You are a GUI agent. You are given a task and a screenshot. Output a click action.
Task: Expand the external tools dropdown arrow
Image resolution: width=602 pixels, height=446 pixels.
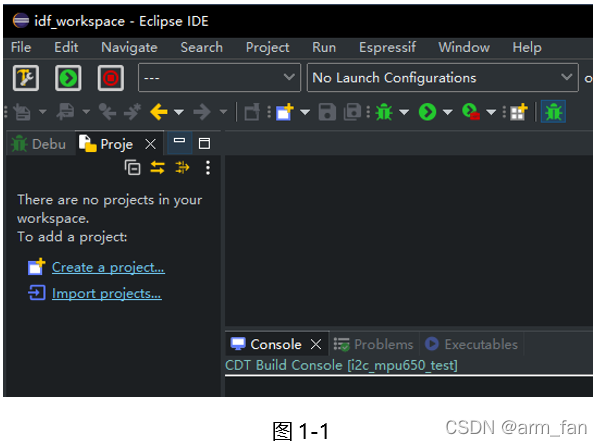[x=491, y=112]
